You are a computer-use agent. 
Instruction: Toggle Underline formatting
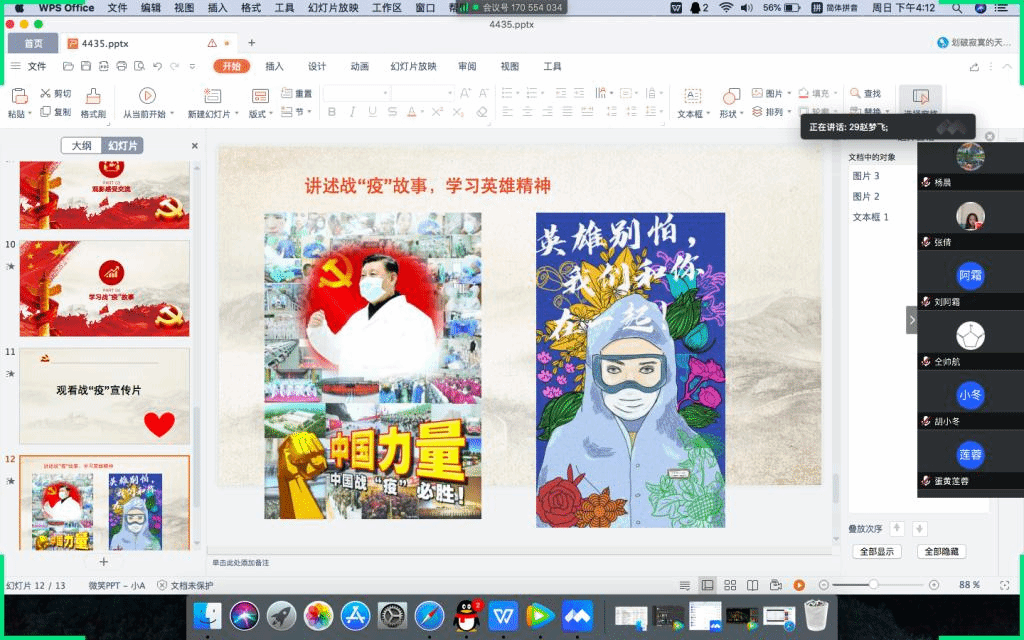point(372,112)
